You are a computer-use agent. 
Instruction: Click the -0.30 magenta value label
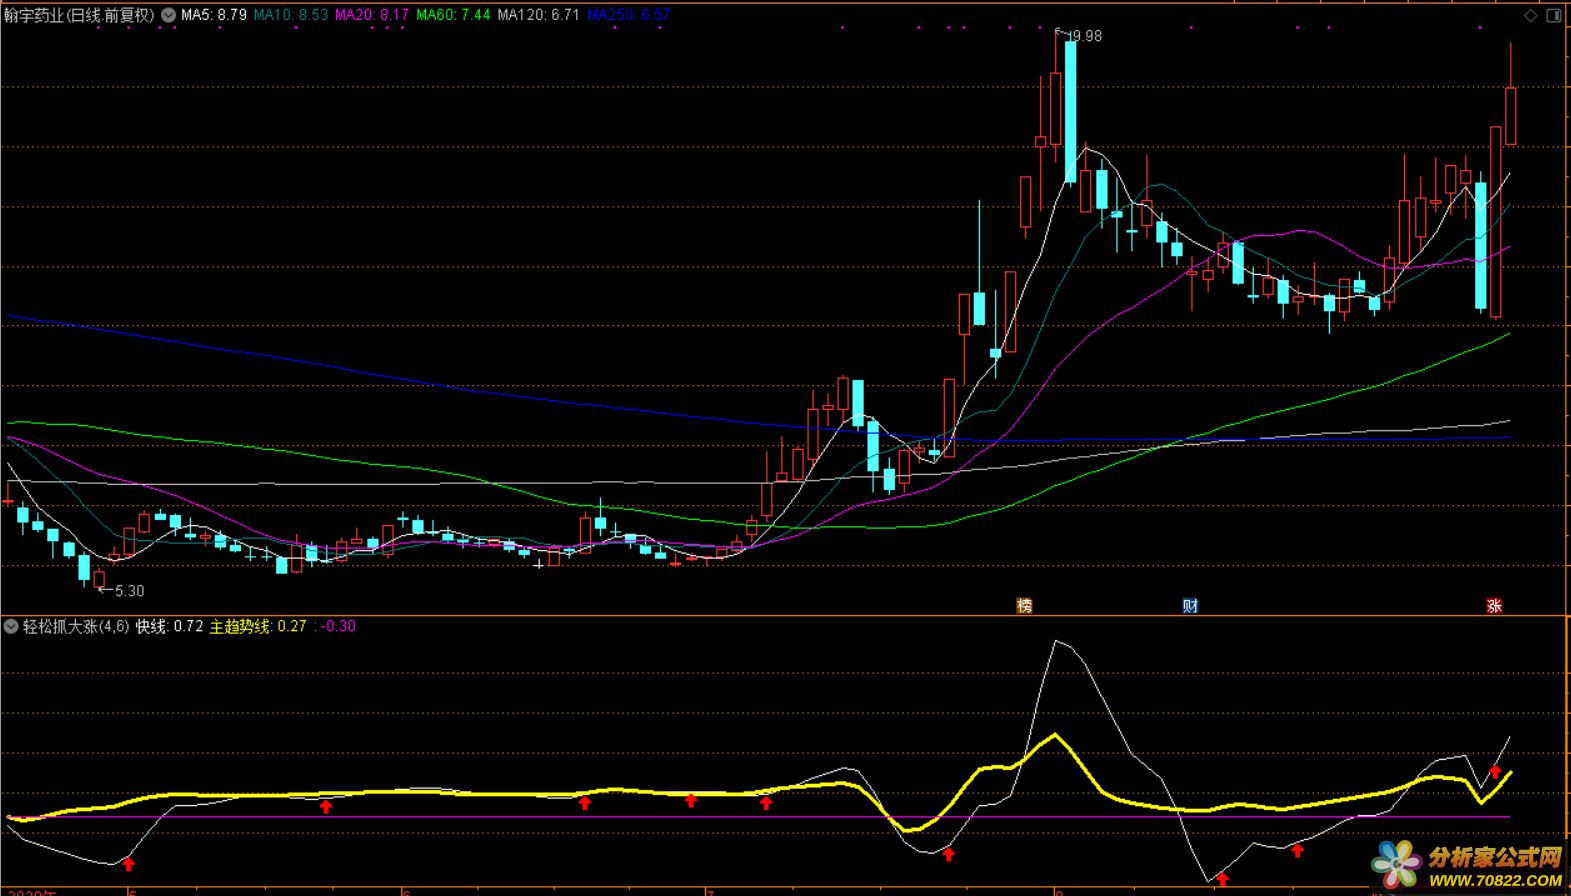coord(338,627)
